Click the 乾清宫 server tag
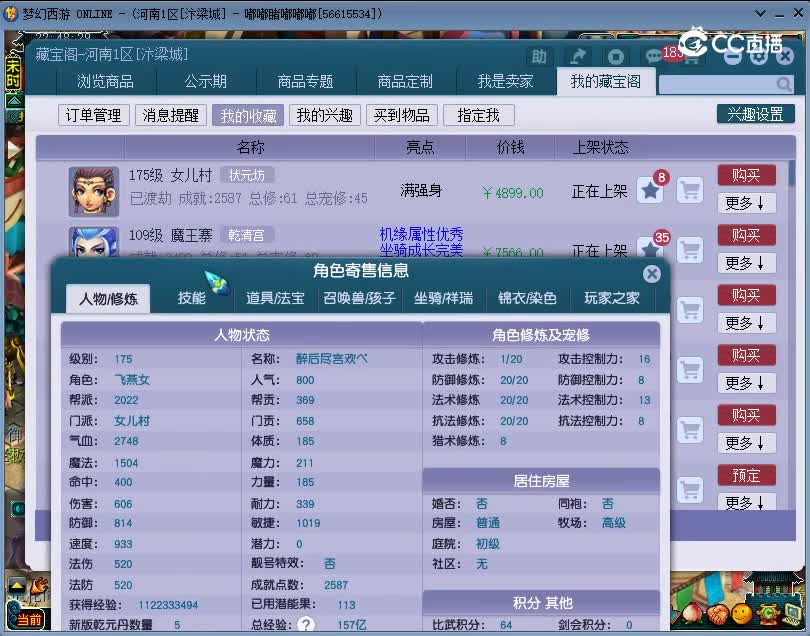This screenshot has height=636, width=810. [x=246, y=236]
